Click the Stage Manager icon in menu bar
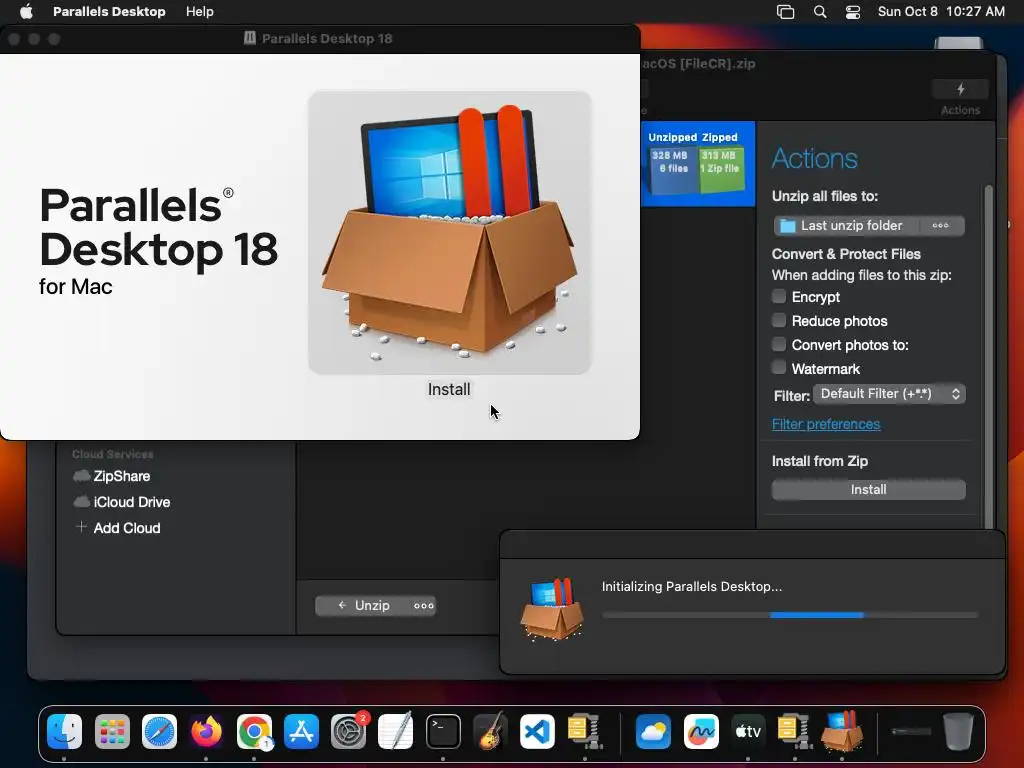The height and width of the screenshot is (768, 1024). click(x=785, y=12)
